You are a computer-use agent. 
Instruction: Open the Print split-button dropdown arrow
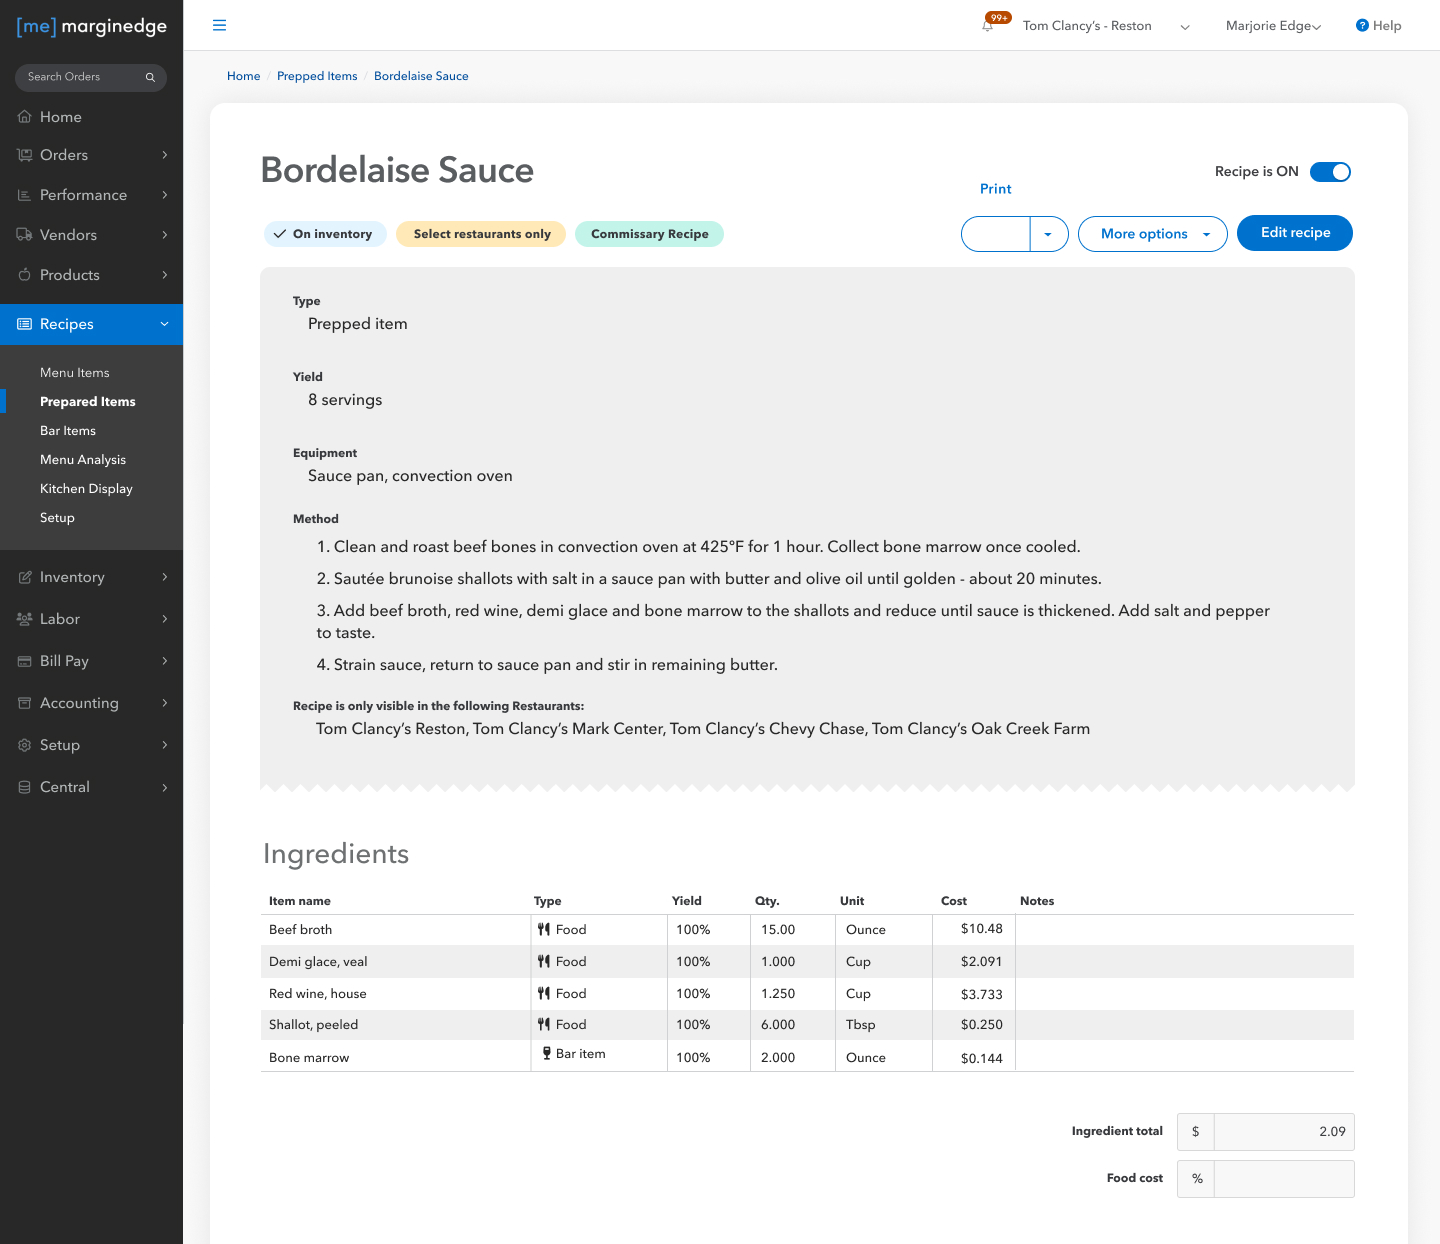pos(1048,234)
